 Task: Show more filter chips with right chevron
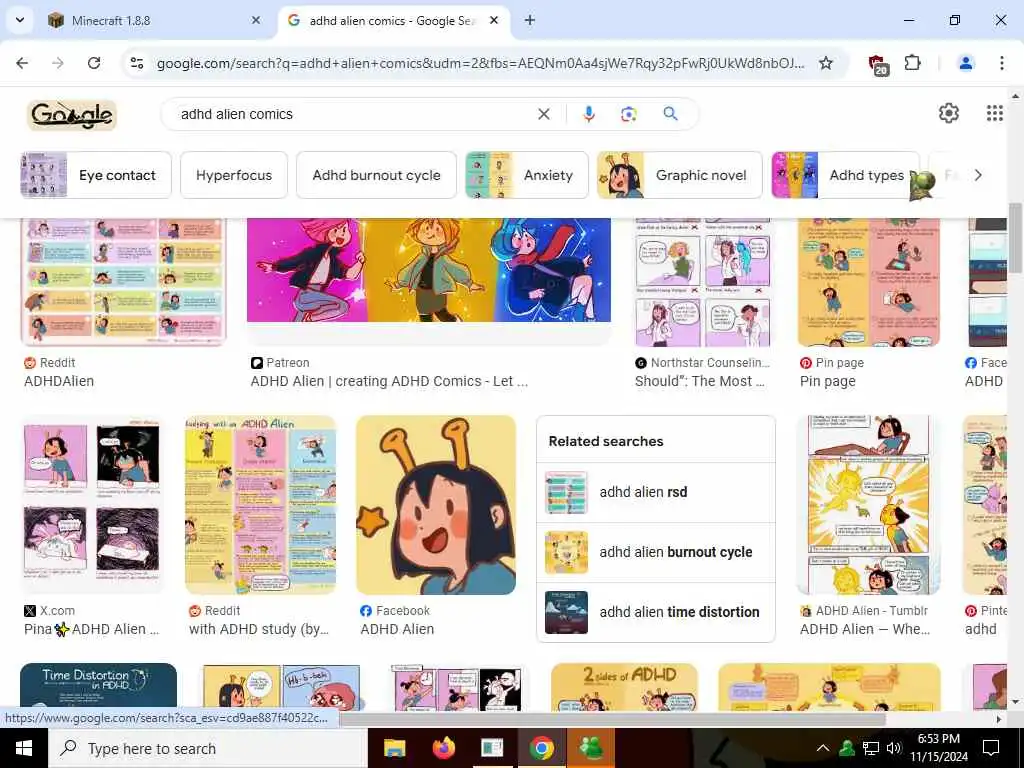(978, 175)
